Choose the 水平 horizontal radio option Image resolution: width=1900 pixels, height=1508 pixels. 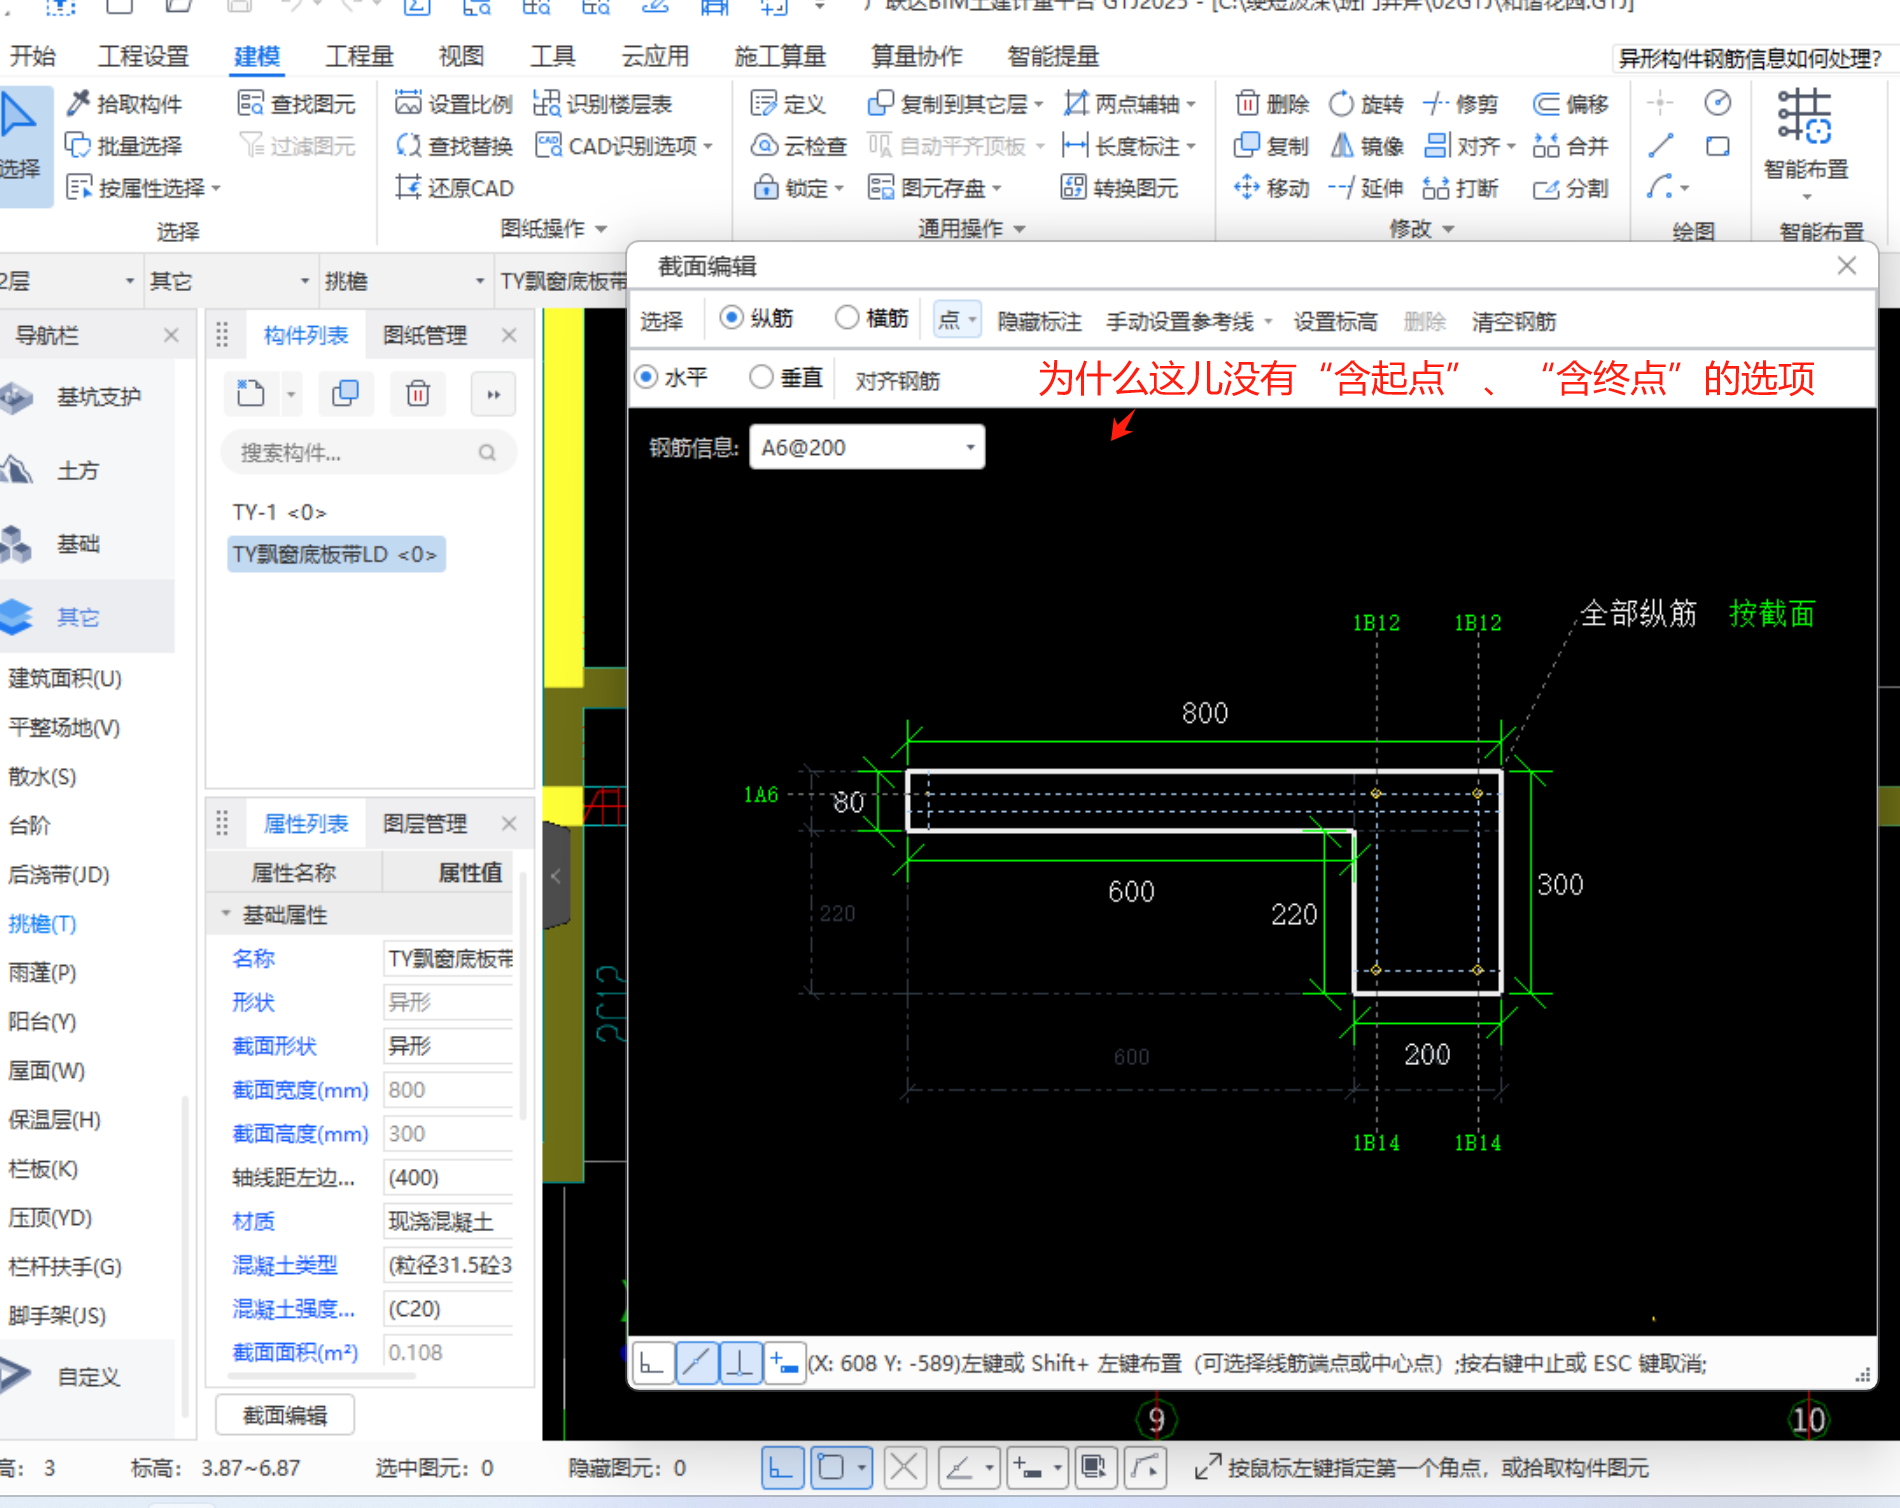(646, 377)
